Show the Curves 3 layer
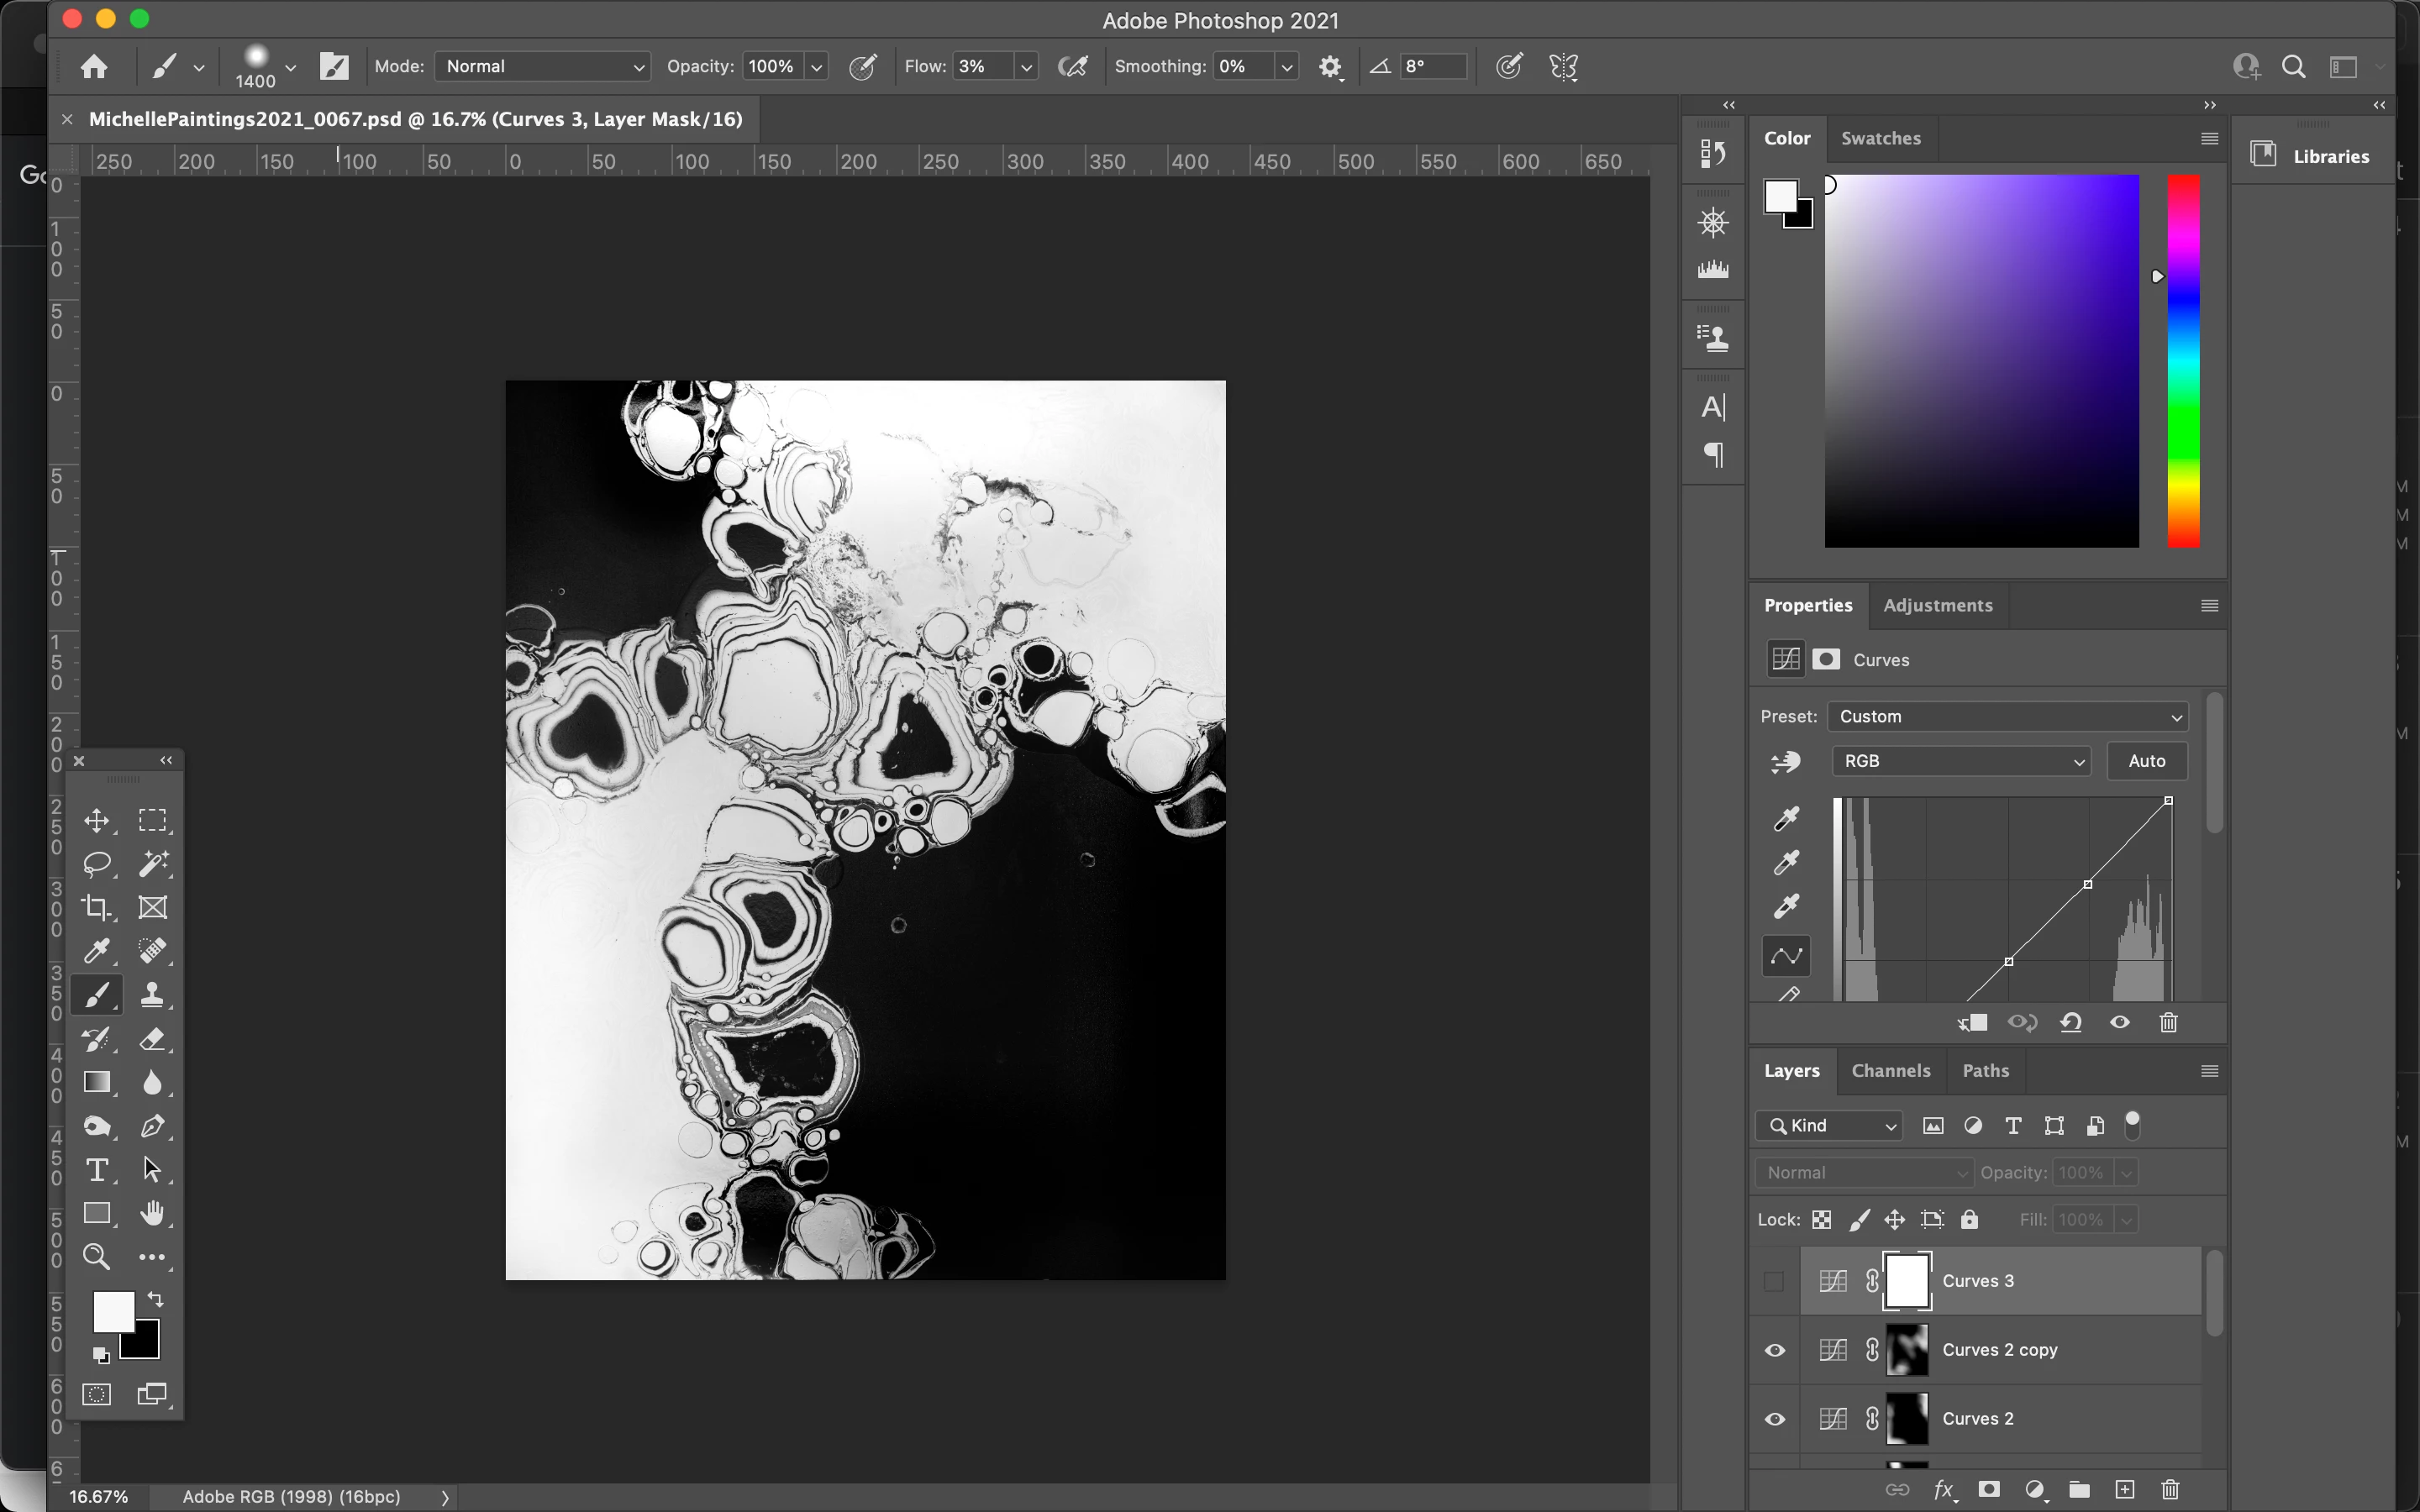The image size is (2420, 1512). click(1774, 1281)
